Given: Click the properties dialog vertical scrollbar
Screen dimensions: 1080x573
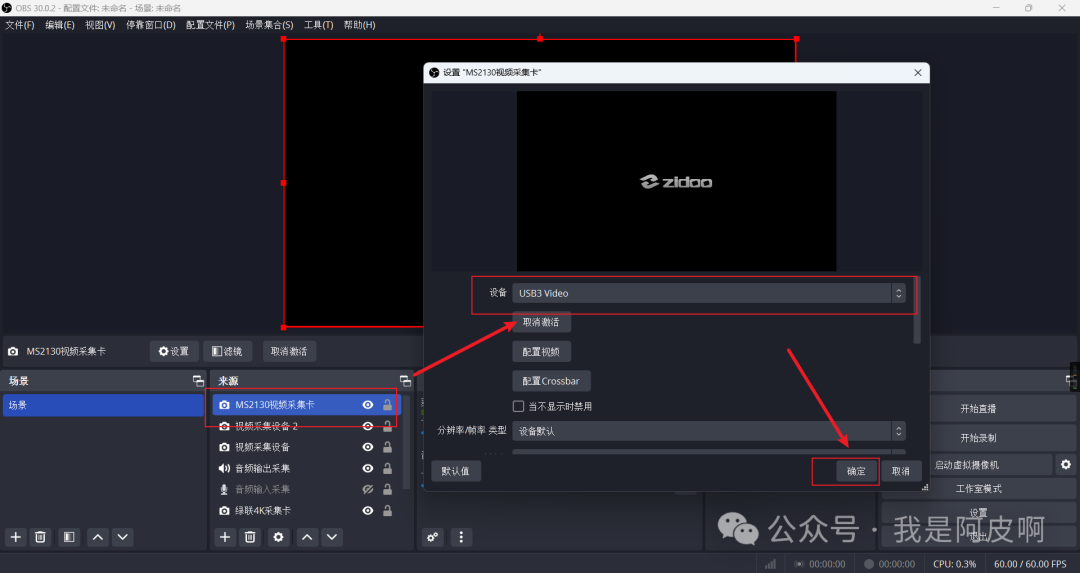Looking at the screenshot, I should [x=917, y=328].
